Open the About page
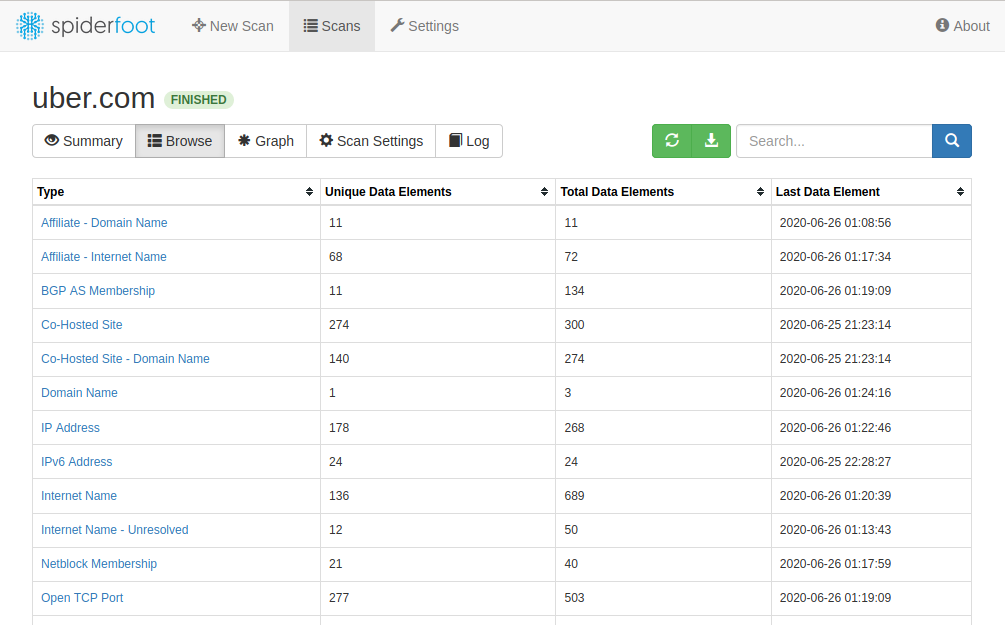Screen dimensions: 1005x625 click(x=963, y=26)
